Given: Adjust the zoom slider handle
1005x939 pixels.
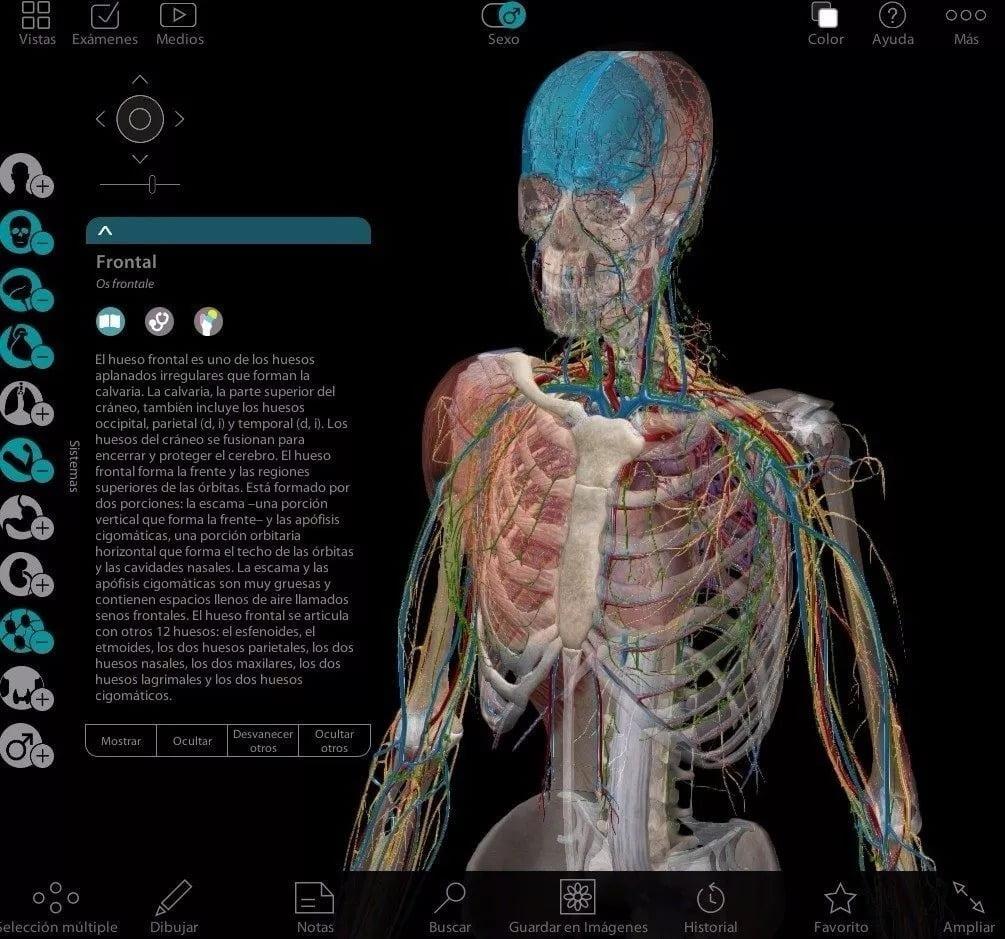Looking at the screenshot, I should pos(151,184).
